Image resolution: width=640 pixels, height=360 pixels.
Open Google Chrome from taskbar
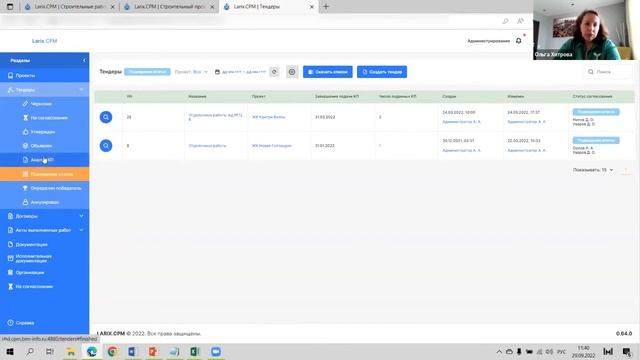click(x=112, y=351)
